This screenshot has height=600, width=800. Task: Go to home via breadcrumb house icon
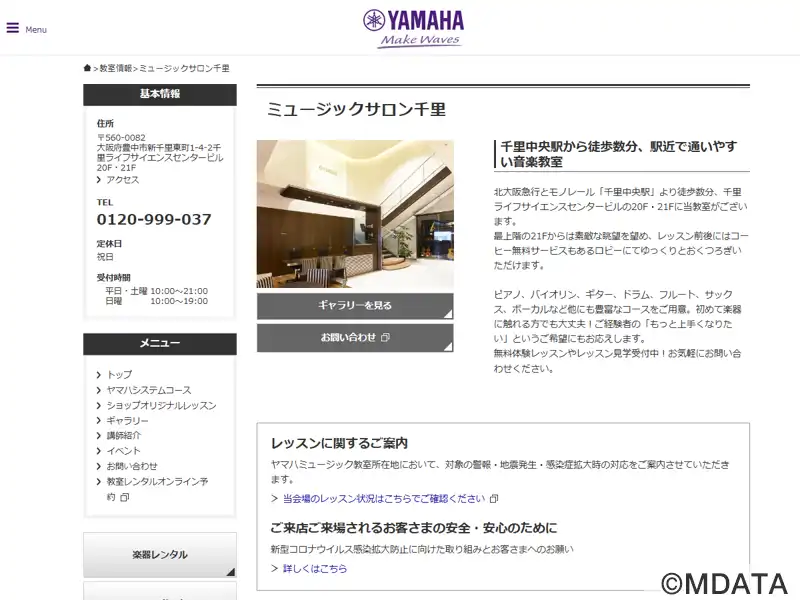click(x=87, y=68)
